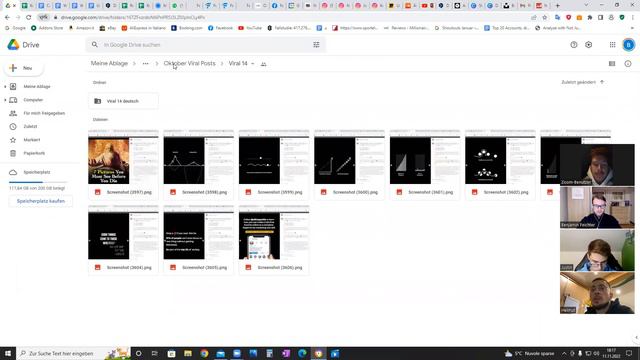Reverse sort direction arrow next to Zuletzt geändert
640x360 pixels.
[x=602, y=82]
